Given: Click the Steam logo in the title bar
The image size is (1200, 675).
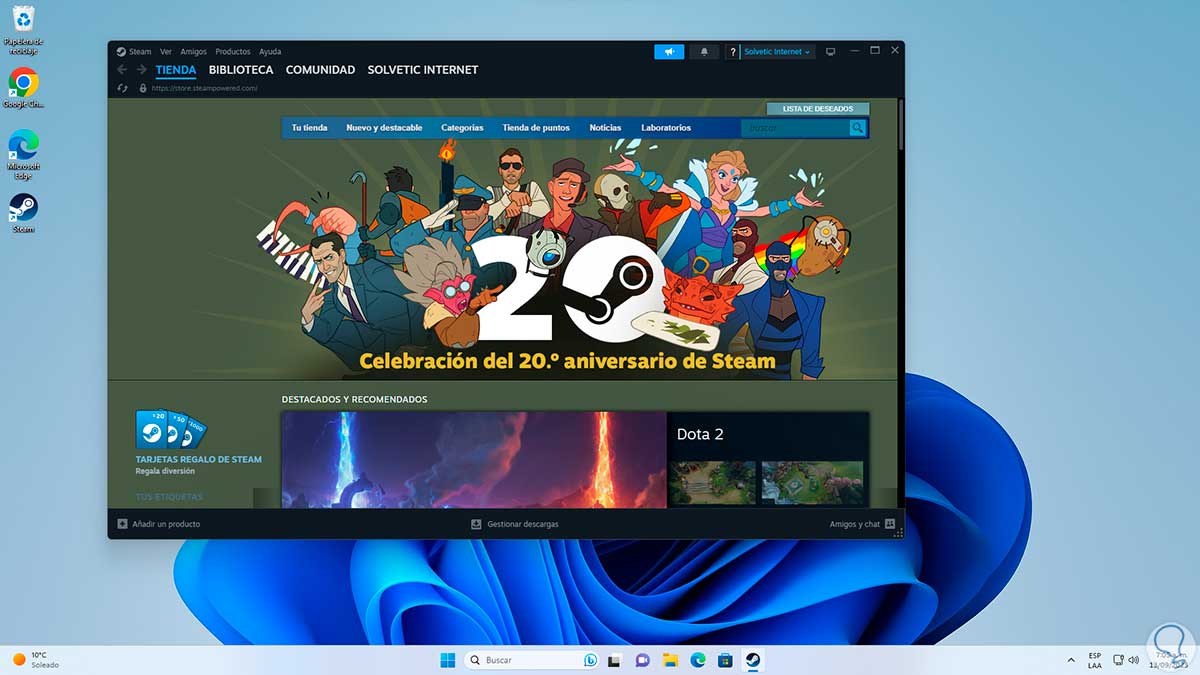Looking at the screenshot, I should click(120, 51).
